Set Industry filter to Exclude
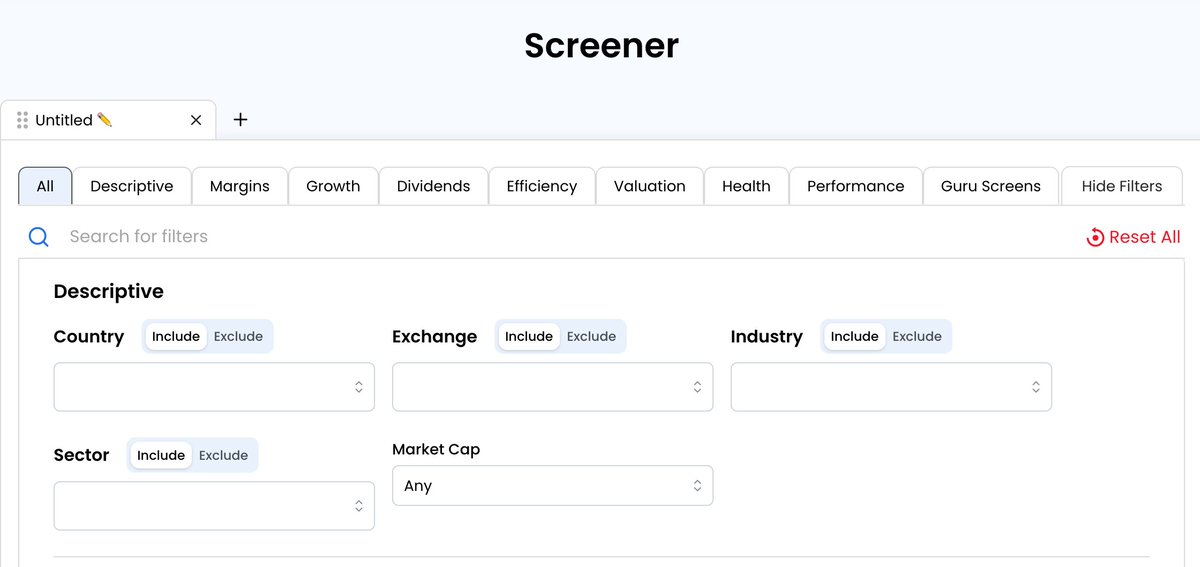The image size is (1200, 567). tap(917, 336)
